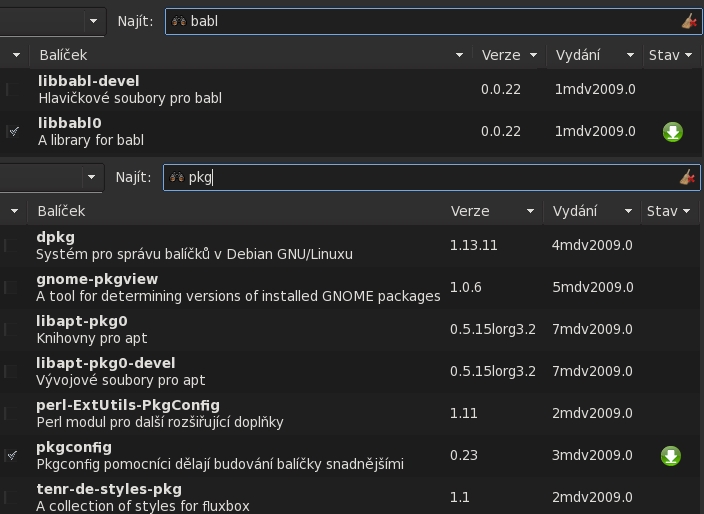Clear the 'babl' search field with broom icon
Screen dimensions: 704x514
(x=688, y=21)
